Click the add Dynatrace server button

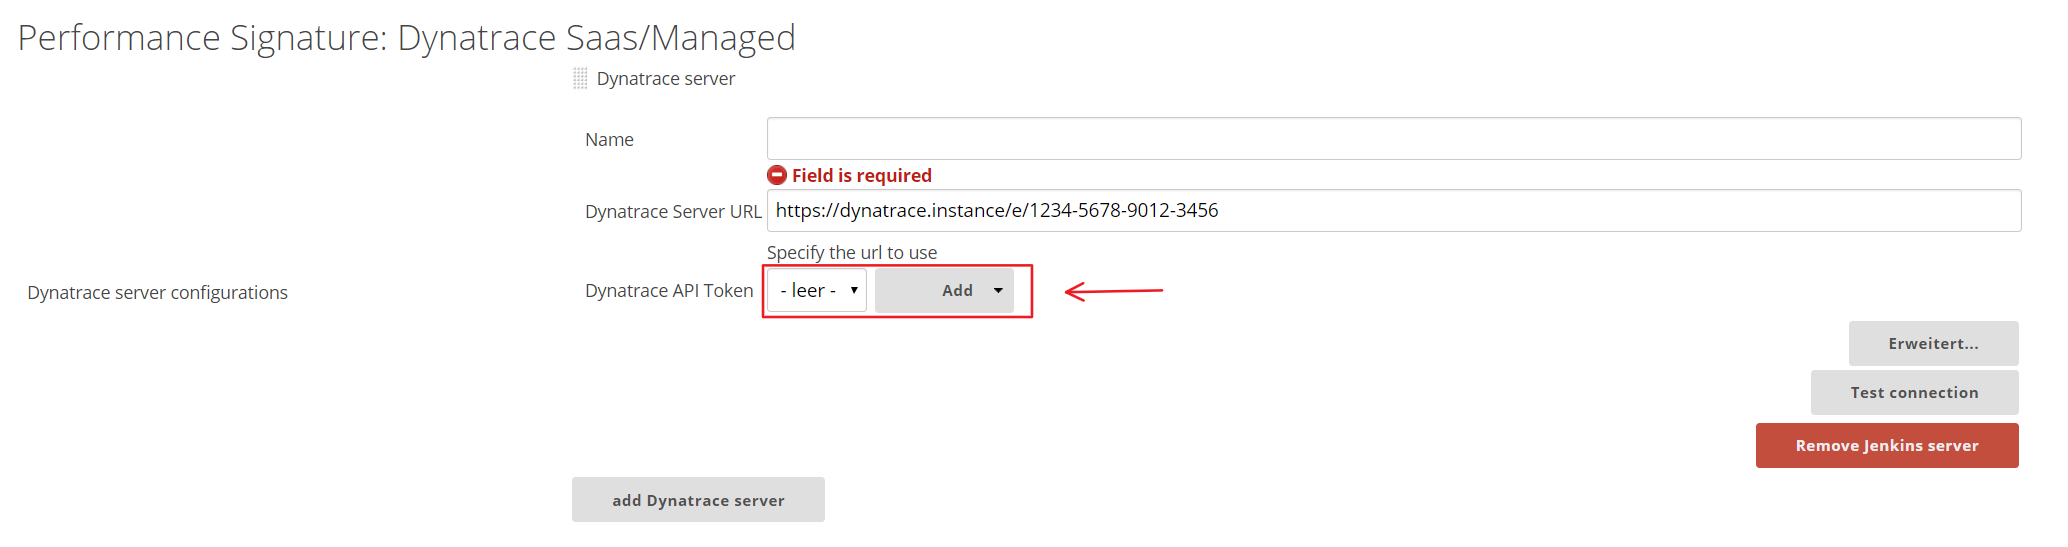click(698, 500)
